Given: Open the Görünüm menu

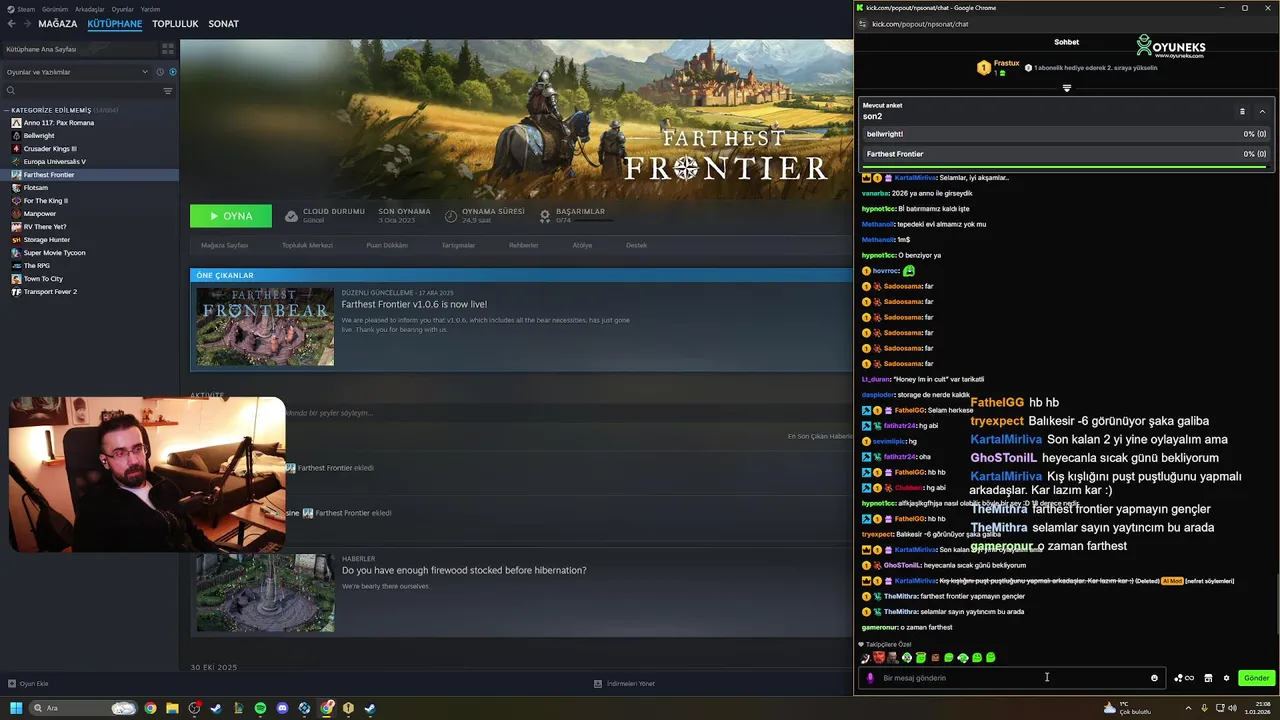Looking at the screenshot, I should 56,8.
